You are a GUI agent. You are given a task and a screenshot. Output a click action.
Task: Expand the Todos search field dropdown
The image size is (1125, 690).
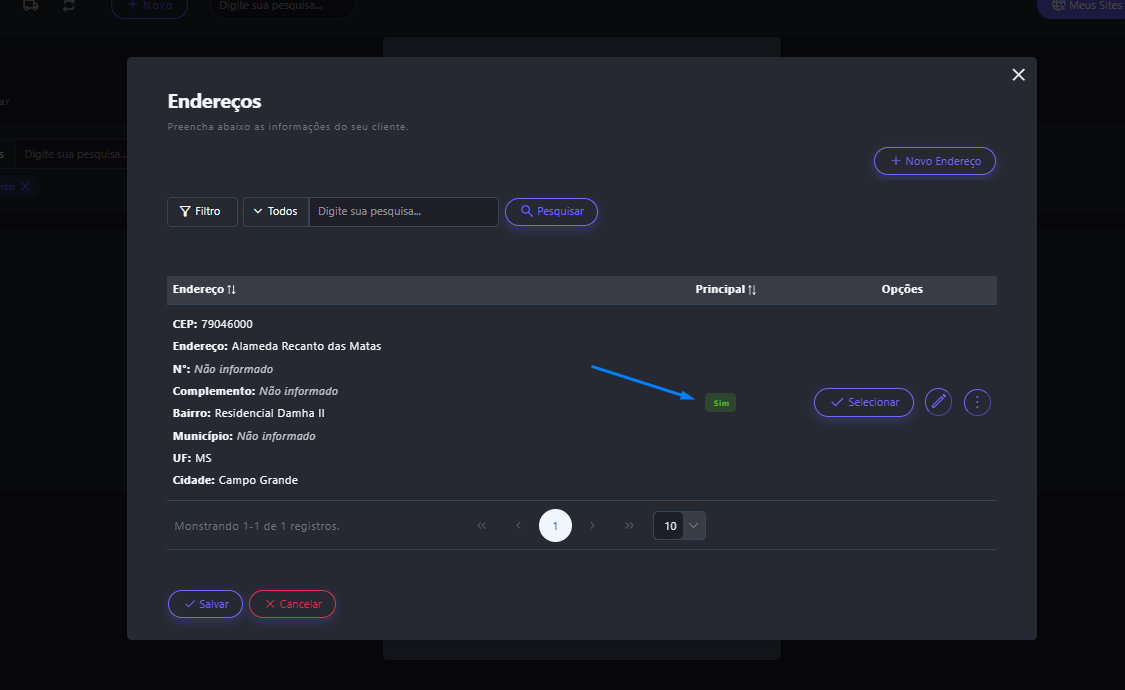click(x=276, y=212)
